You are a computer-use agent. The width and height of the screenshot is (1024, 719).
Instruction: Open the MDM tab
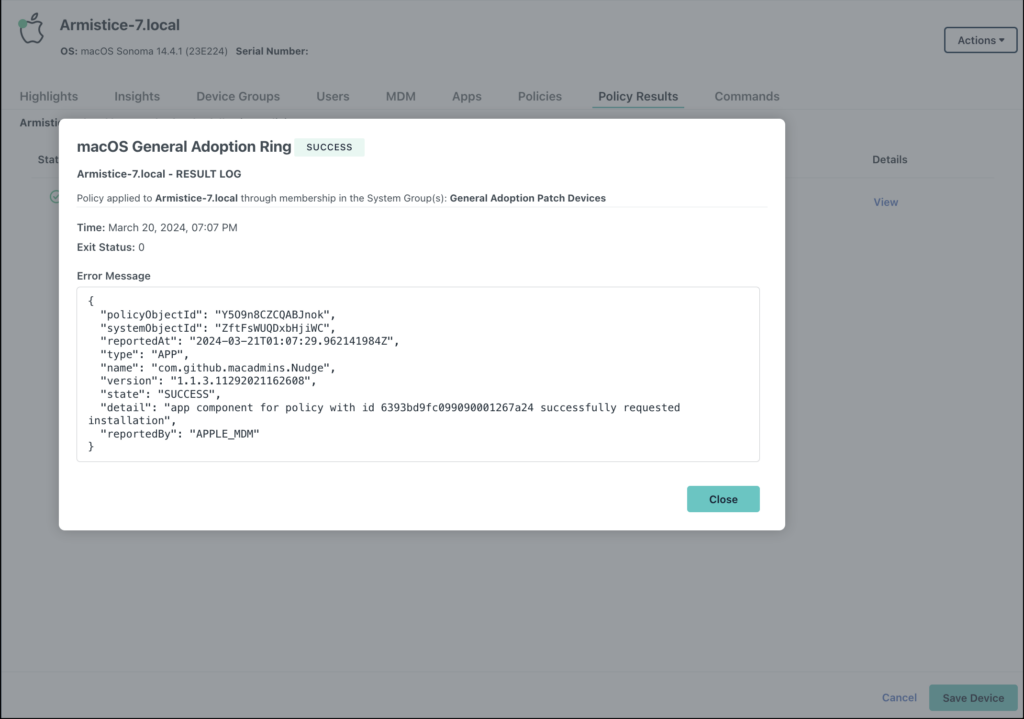pyautogui.click(x=400, y=96)
